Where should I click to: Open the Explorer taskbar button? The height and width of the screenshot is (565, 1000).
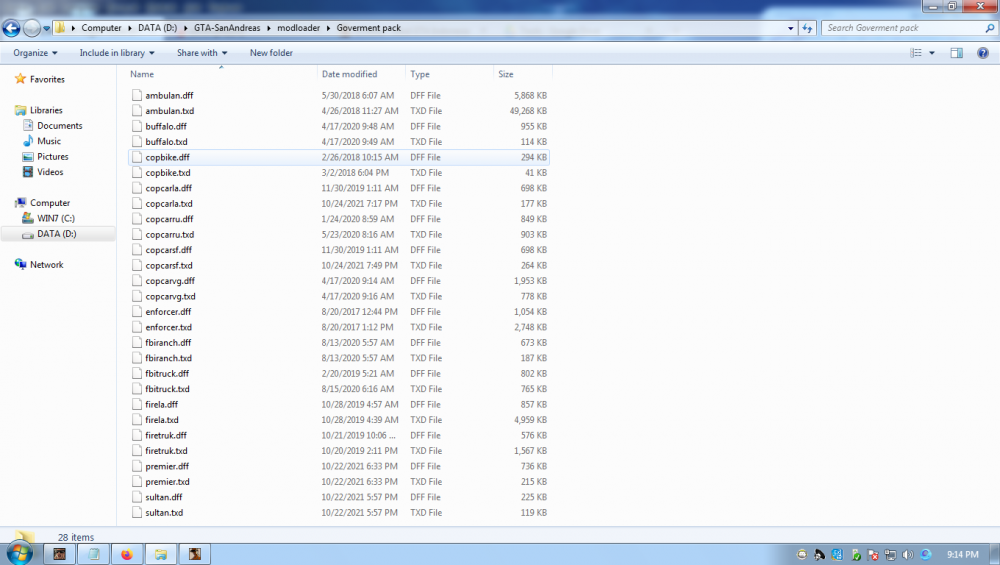161,554
